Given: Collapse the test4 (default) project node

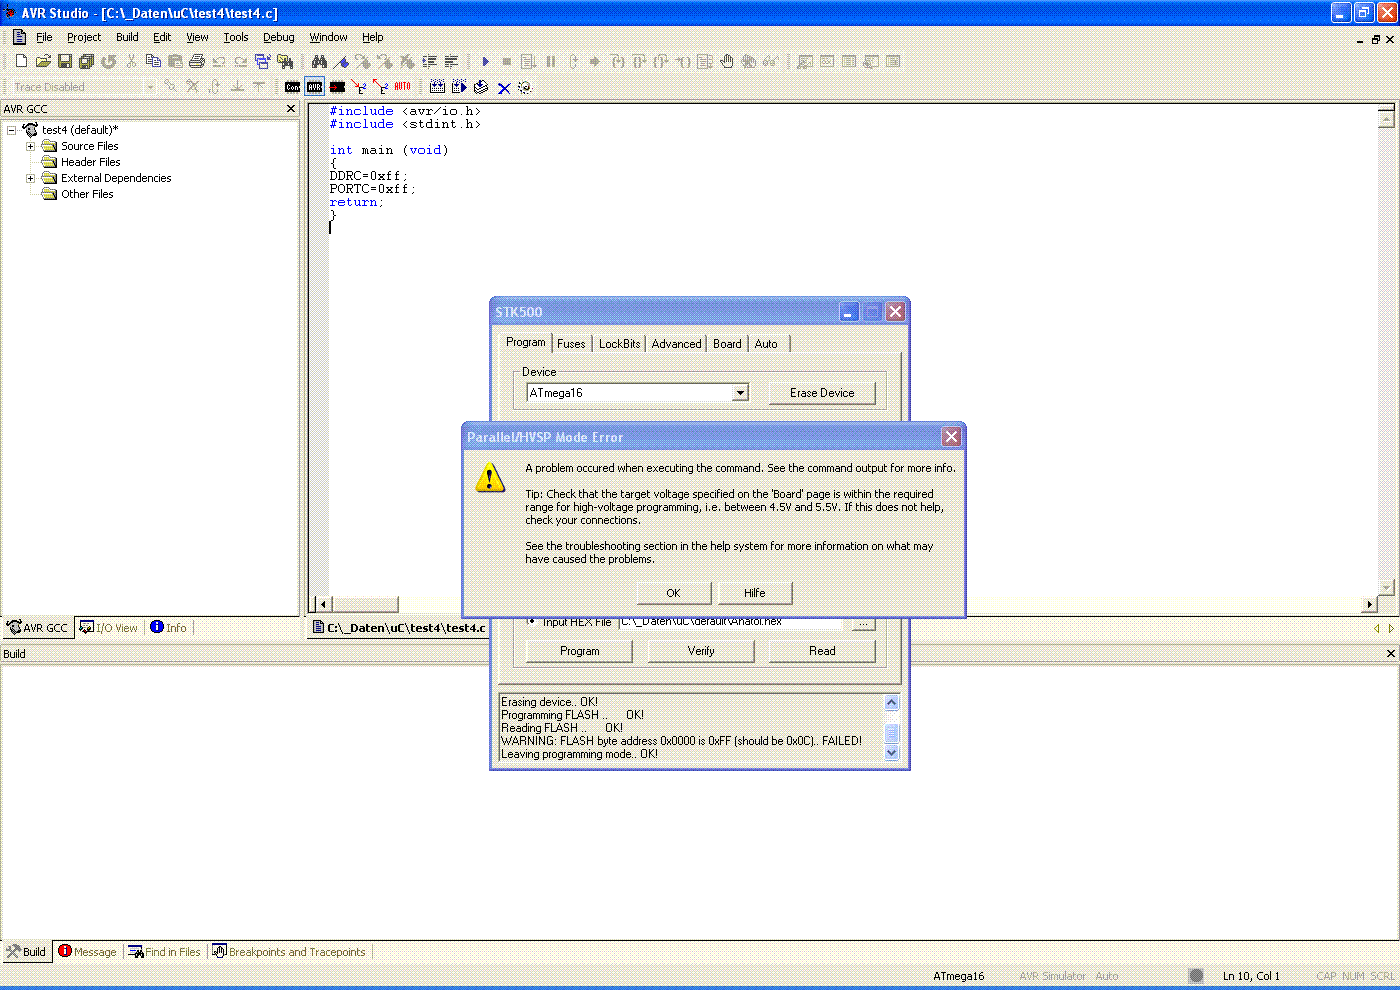Looking at the screenshot, I should [12, 130].
